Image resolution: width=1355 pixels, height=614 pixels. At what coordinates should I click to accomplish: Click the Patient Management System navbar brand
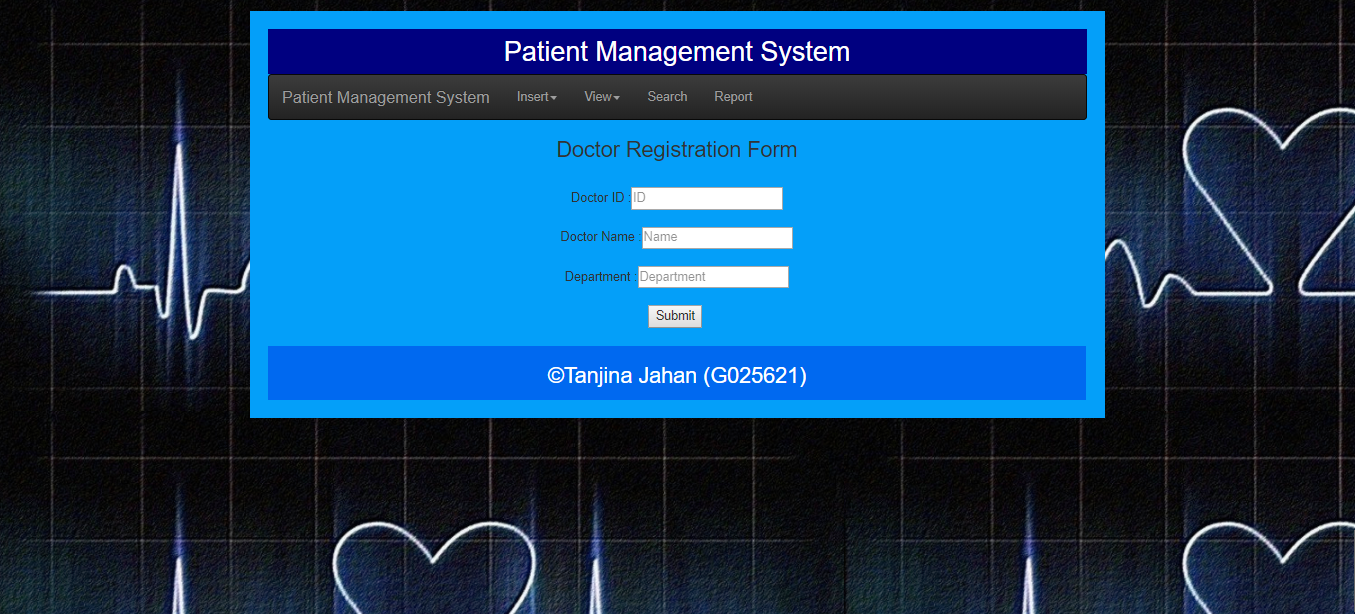click(386, 97)
